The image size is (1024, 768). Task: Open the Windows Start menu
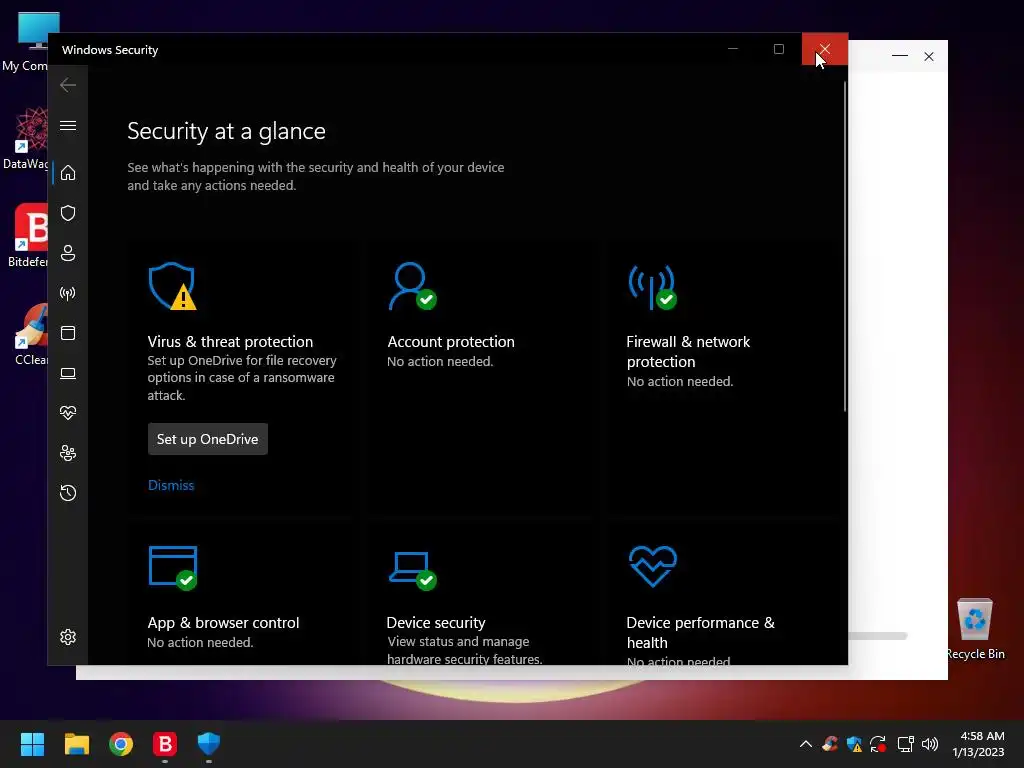click(32, 743)
